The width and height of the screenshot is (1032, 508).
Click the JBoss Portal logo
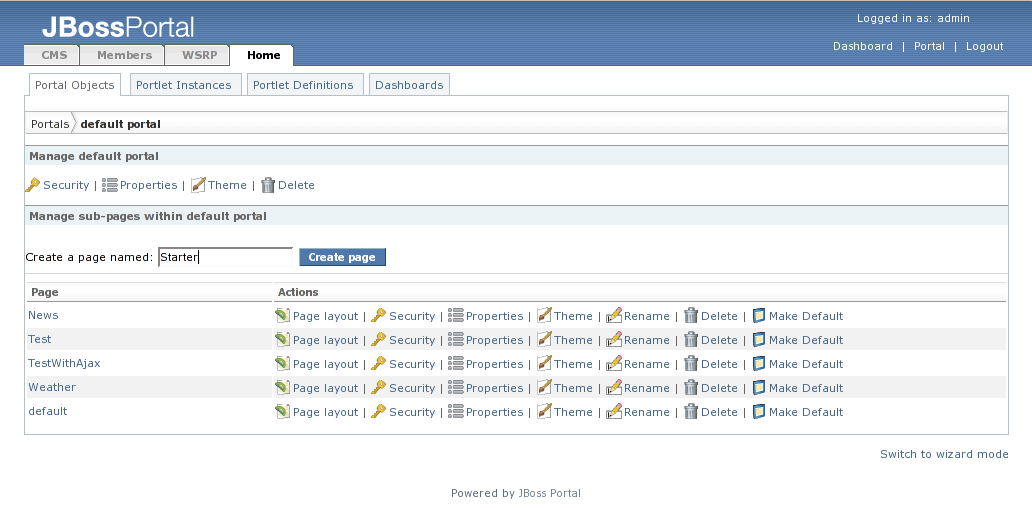click(118, 27)
